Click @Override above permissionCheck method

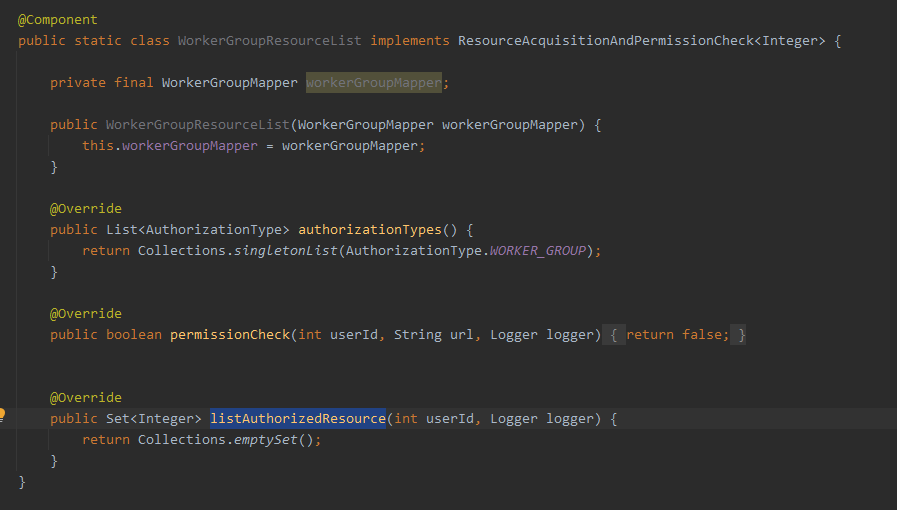(86, 314)
